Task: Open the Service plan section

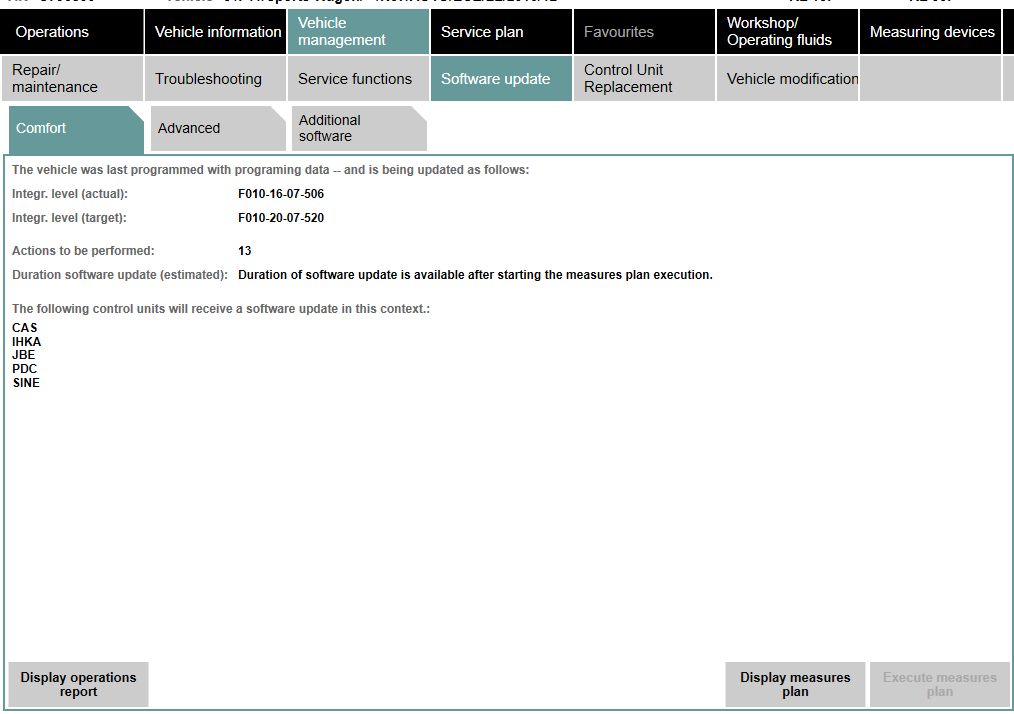Action: [x=501, y=32]
